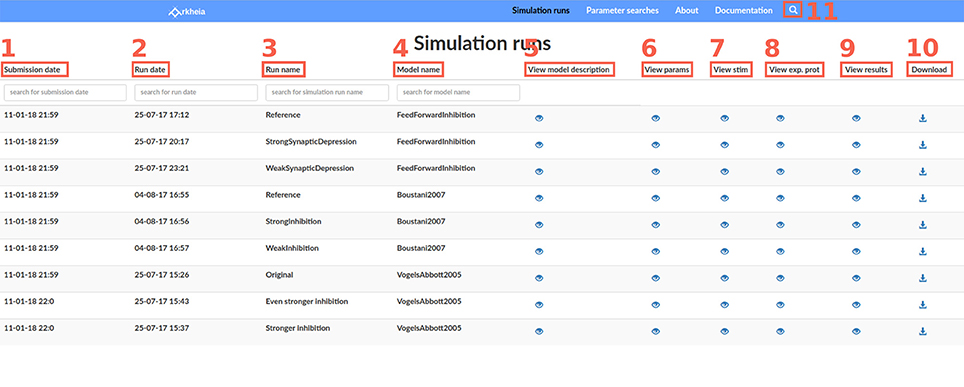Click the View exp. prot column header

point(794,70)
